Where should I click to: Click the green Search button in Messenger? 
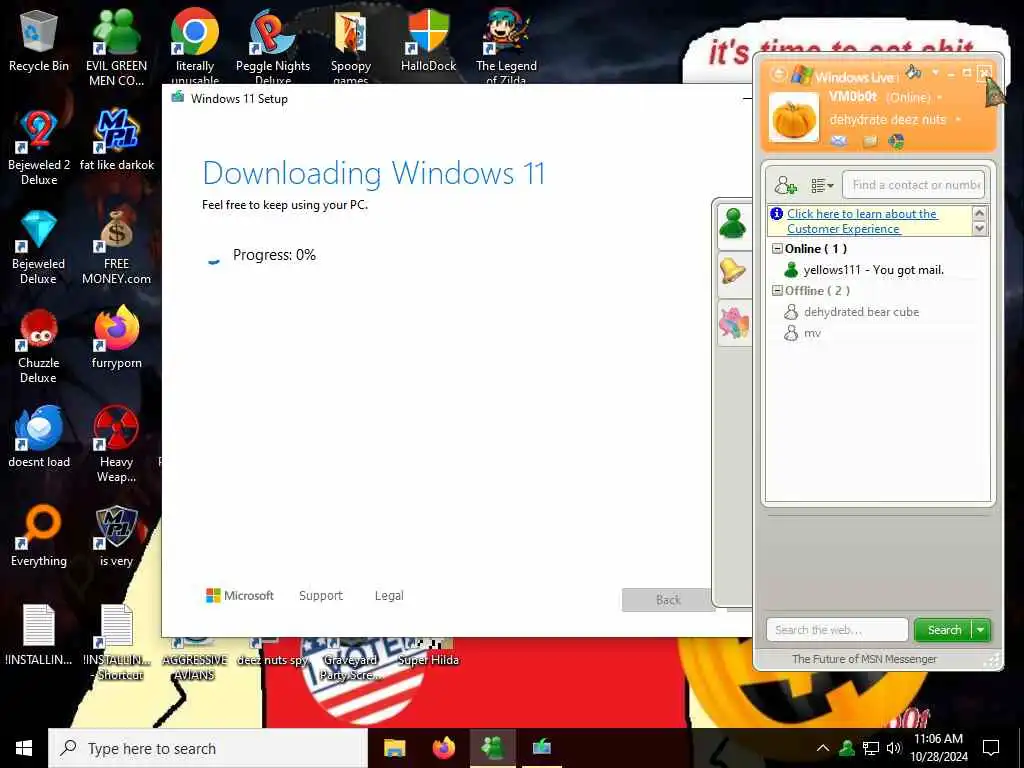click(944, 630)
